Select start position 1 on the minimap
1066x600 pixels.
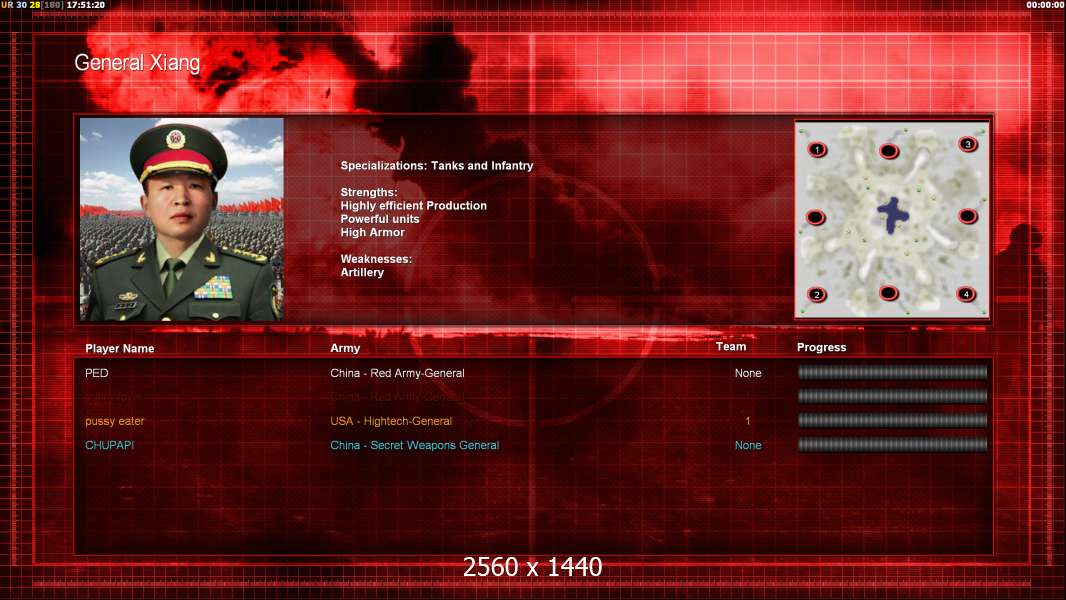817,149
